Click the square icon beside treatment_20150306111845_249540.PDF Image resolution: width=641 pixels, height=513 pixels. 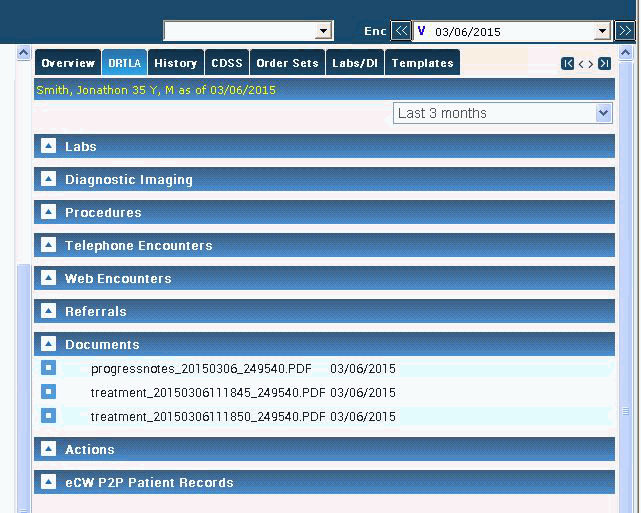pyautogui.click(x=48, y=392)
